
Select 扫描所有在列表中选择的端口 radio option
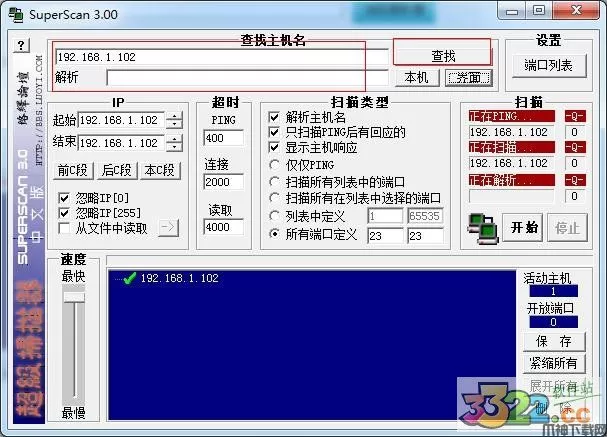(274, 198)
